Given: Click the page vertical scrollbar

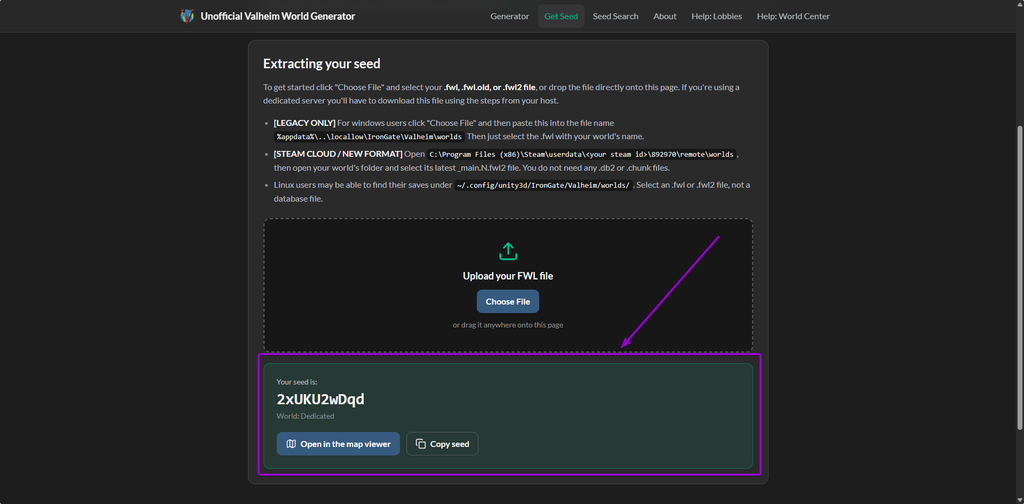Looking at the screenshot, I should click(1019, 277).
